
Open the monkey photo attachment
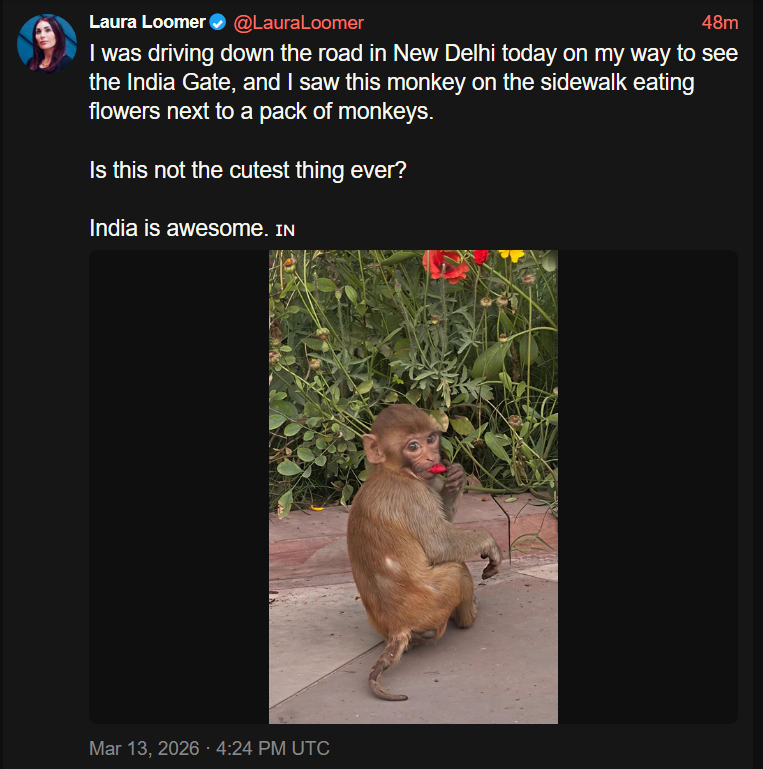pos(413,486)
